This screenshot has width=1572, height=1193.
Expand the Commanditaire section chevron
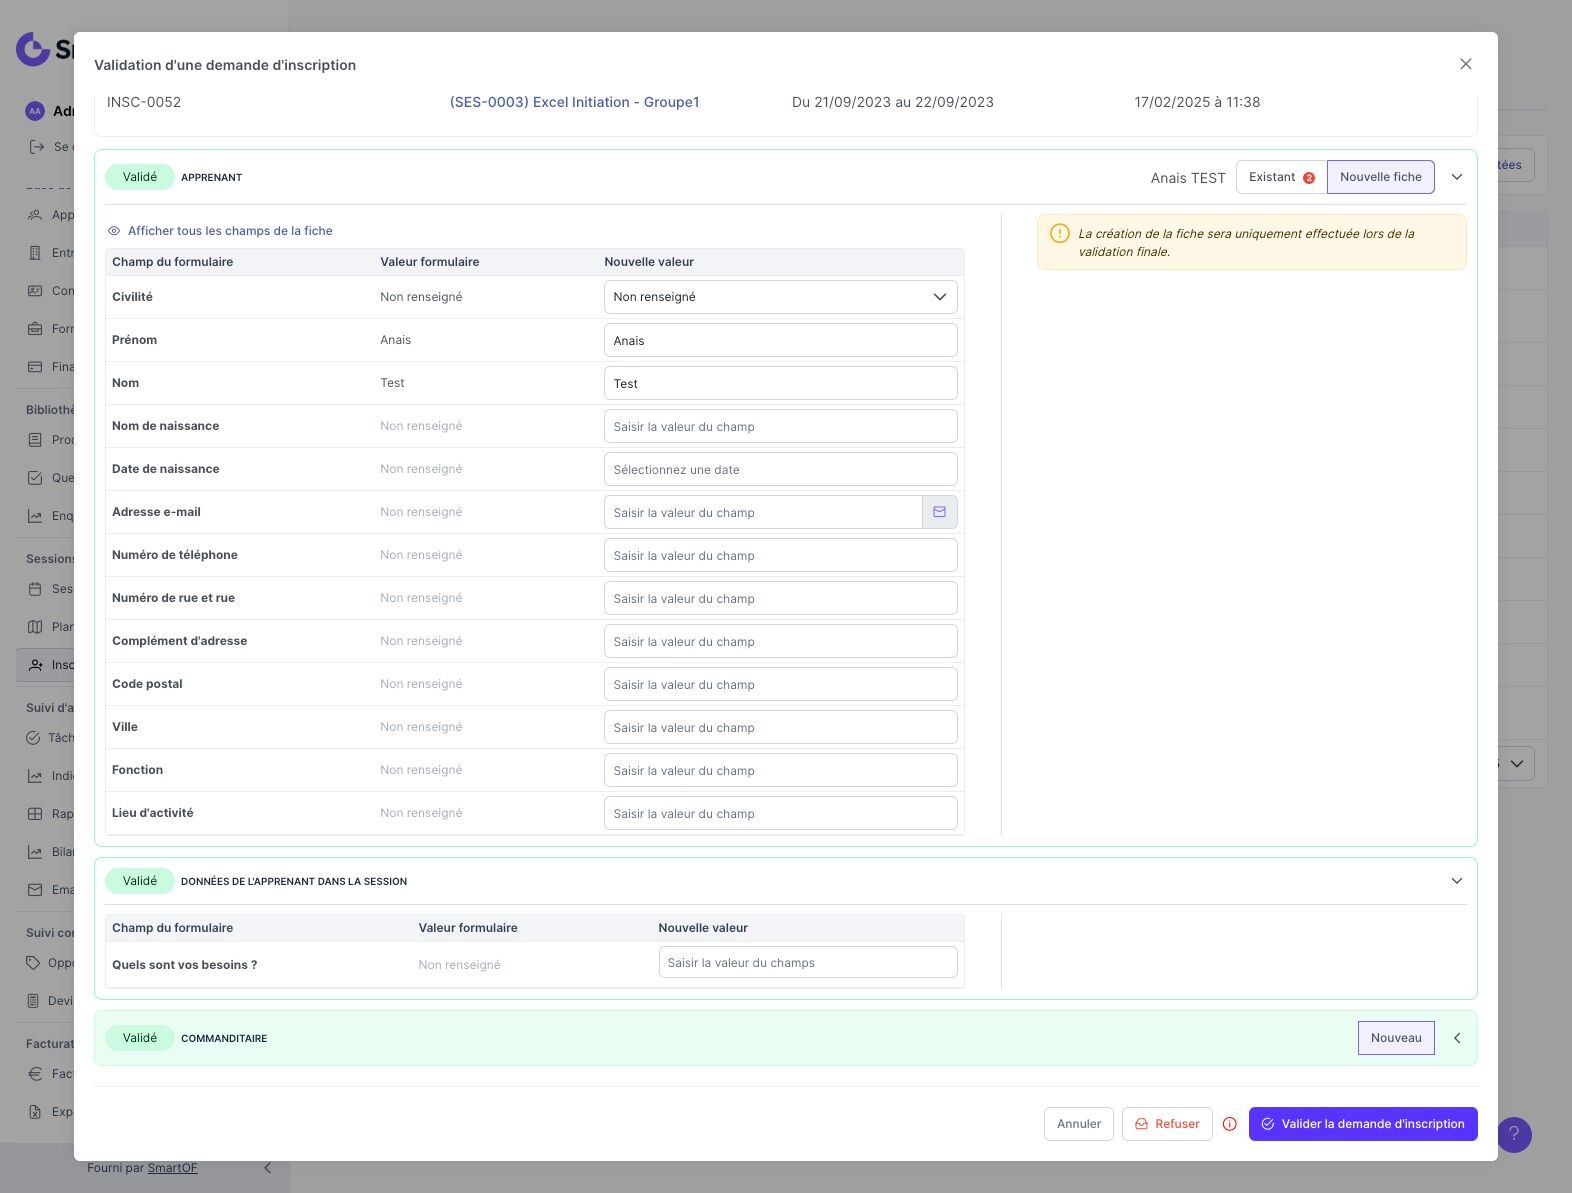1457,1038
